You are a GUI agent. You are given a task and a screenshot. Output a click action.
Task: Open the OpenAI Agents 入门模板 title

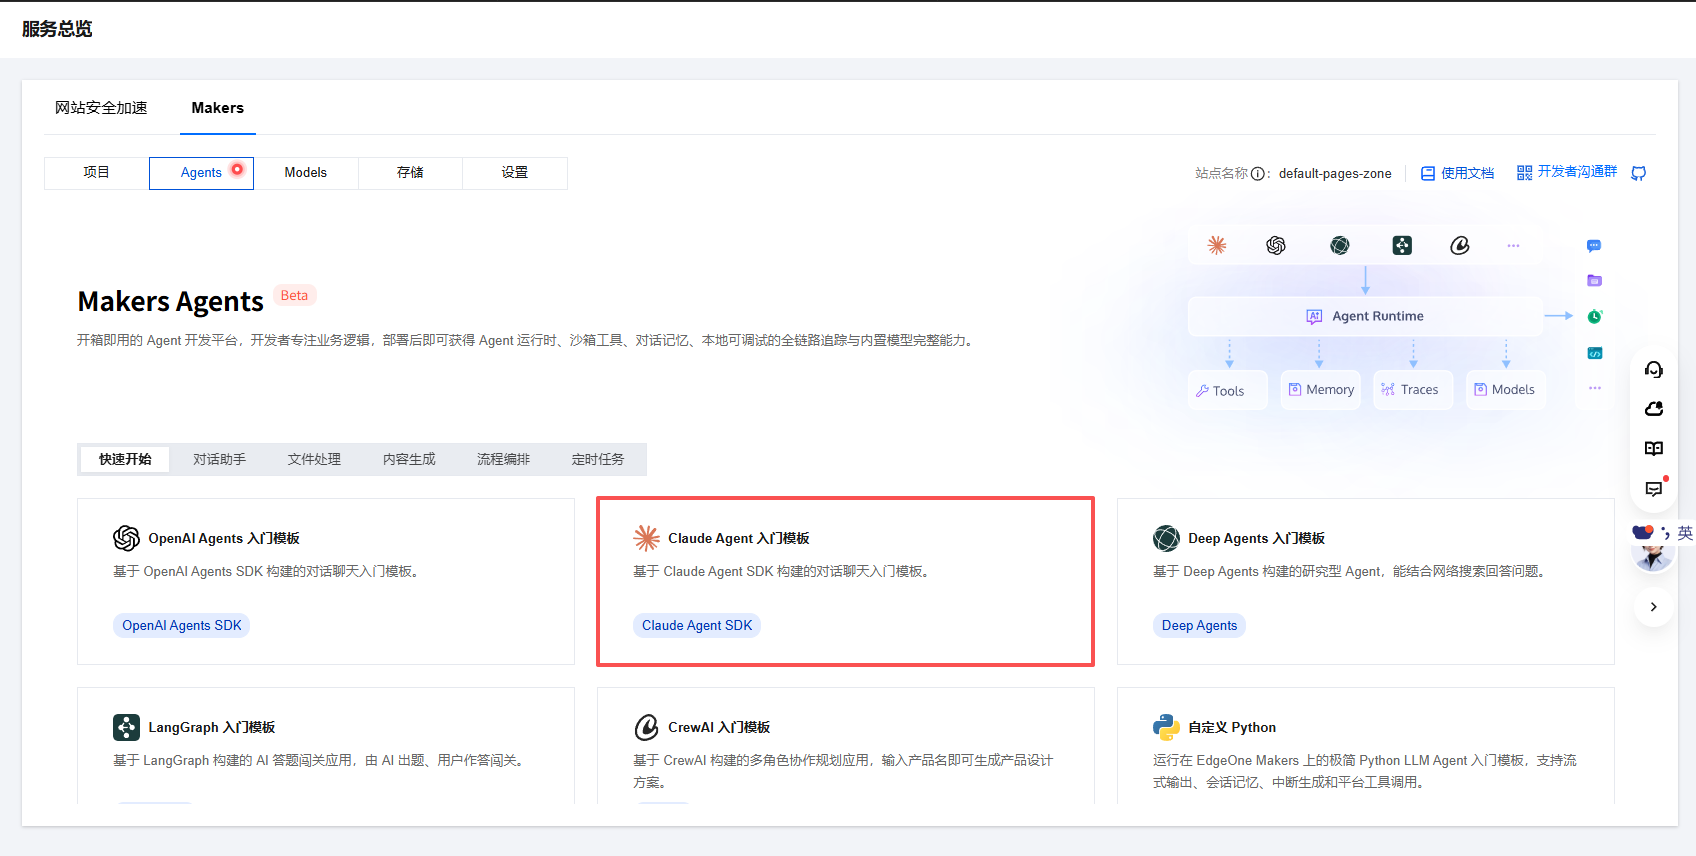tap(224, 538)
